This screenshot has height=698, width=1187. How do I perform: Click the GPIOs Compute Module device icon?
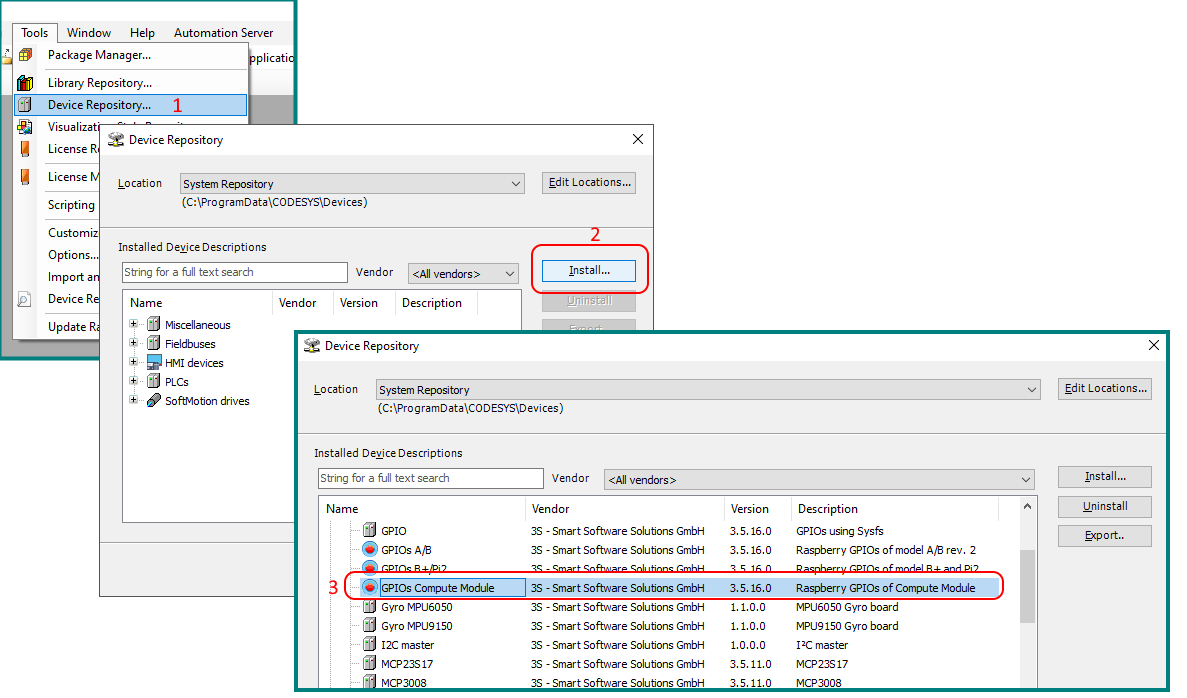tap(369, 588)
